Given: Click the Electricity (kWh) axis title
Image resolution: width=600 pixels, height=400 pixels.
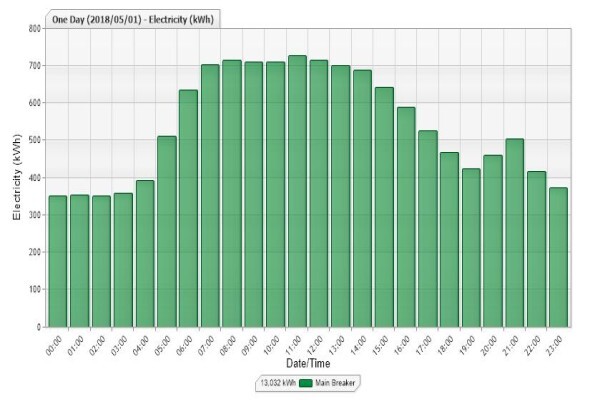Looking at the screenshot, I should coord(16,177).
